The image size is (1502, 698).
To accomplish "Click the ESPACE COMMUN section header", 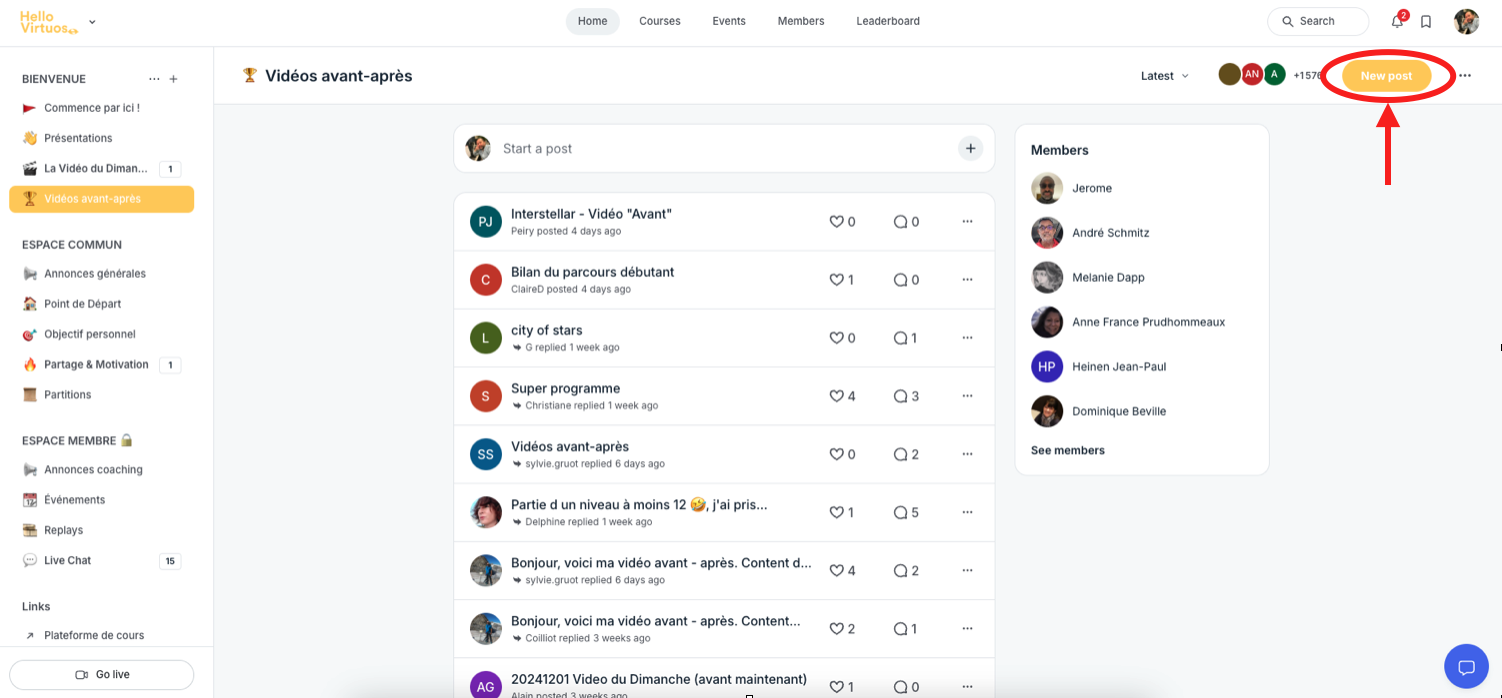I will [x=72, y=244].
